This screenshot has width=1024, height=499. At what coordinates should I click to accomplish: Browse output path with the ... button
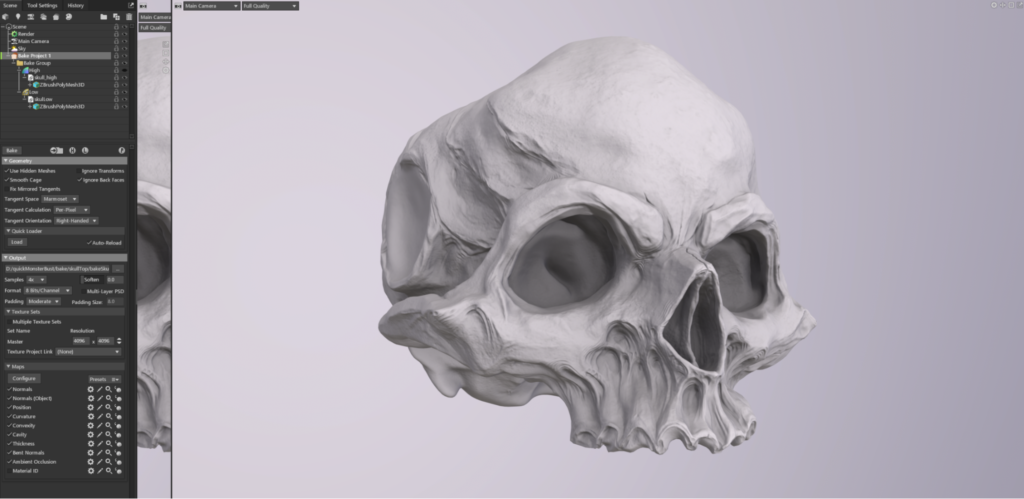click(x=118, y=269)
